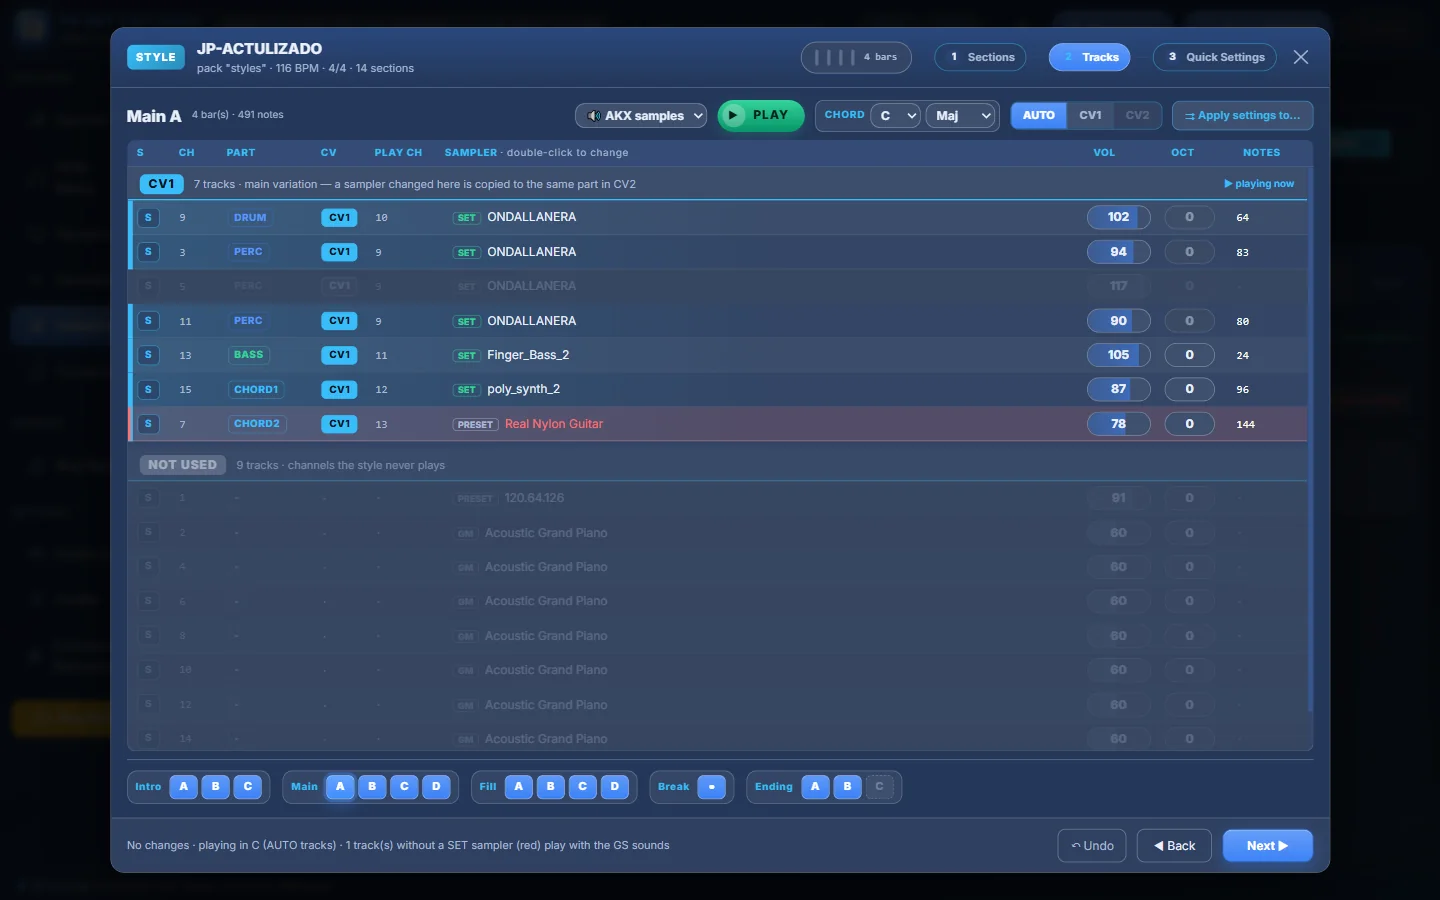Click the poly_synth_2 sampler name
Image resolution: width=1440 pixels, height=900 pixels.
click(524, 389)
